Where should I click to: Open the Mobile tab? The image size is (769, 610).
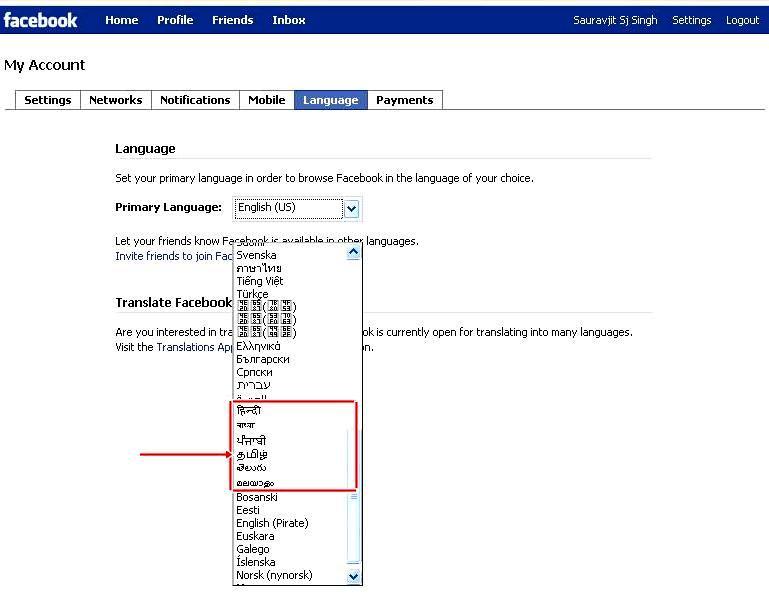(267, 100)
